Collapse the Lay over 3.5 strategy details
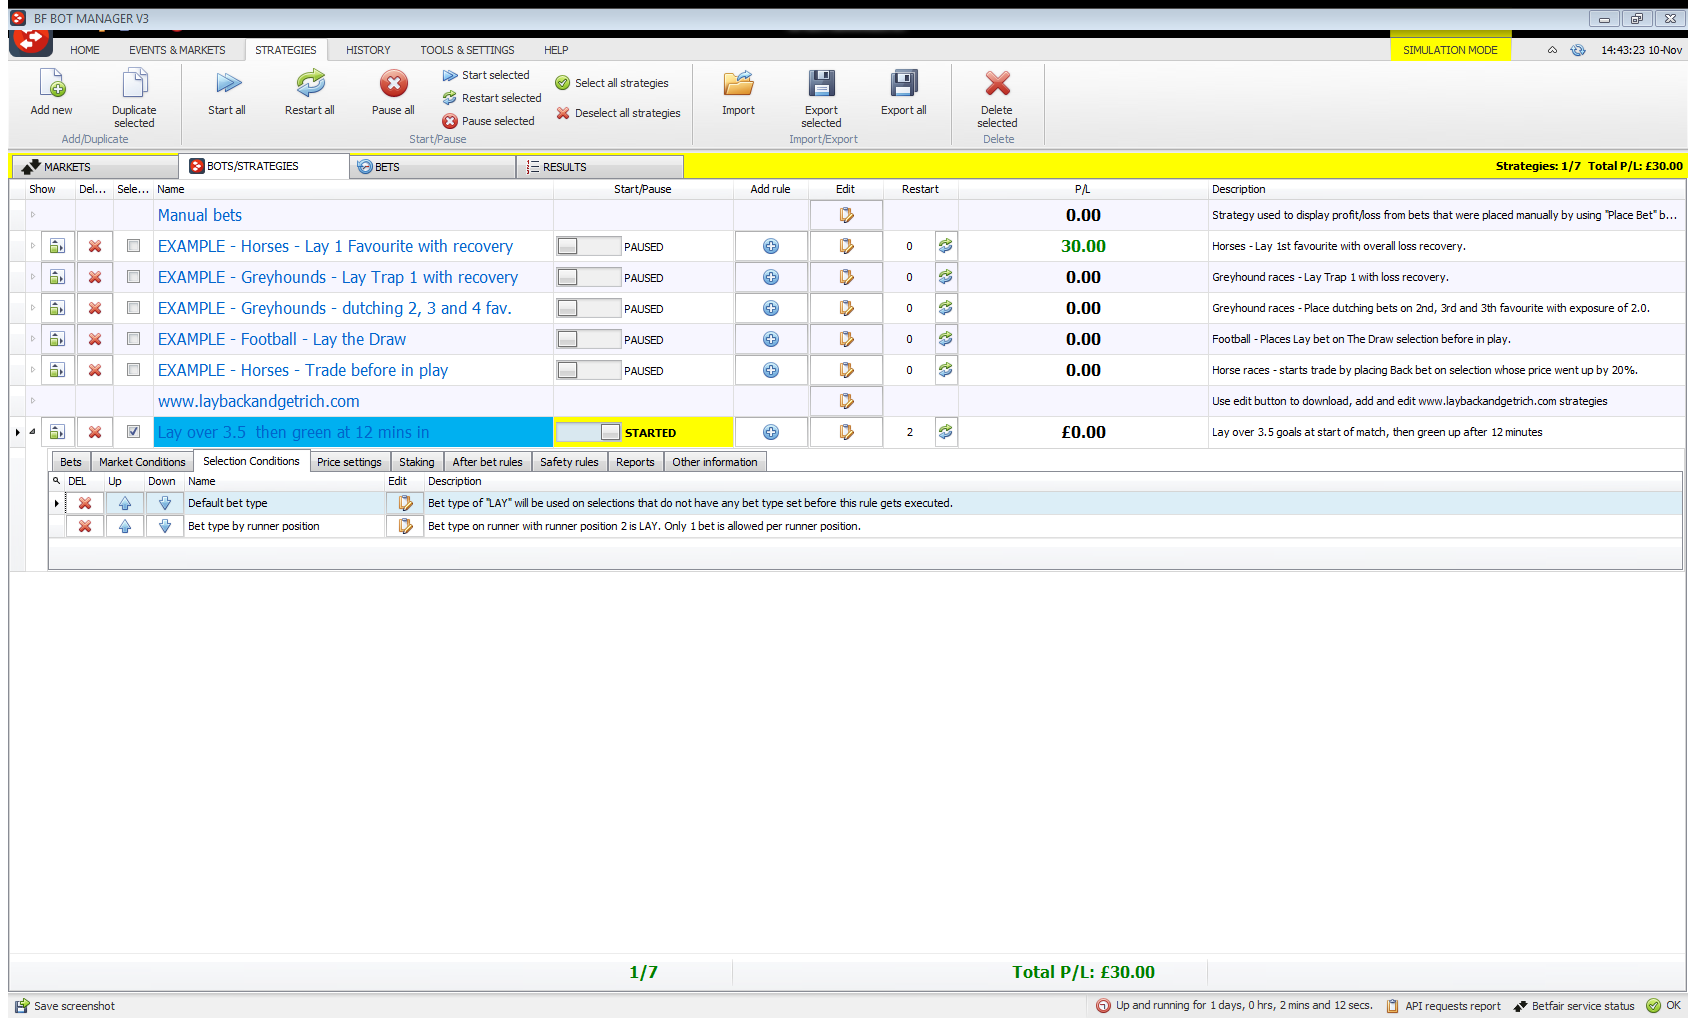Screen dimensions: 1696x1026 click(x=32, y=432)
